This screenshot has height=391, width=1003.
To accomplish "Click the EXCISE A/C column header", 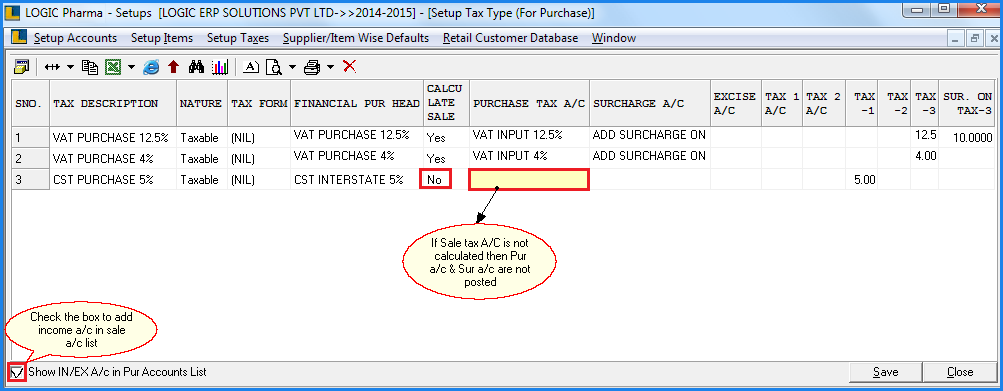I will click(x=736, y=103).
